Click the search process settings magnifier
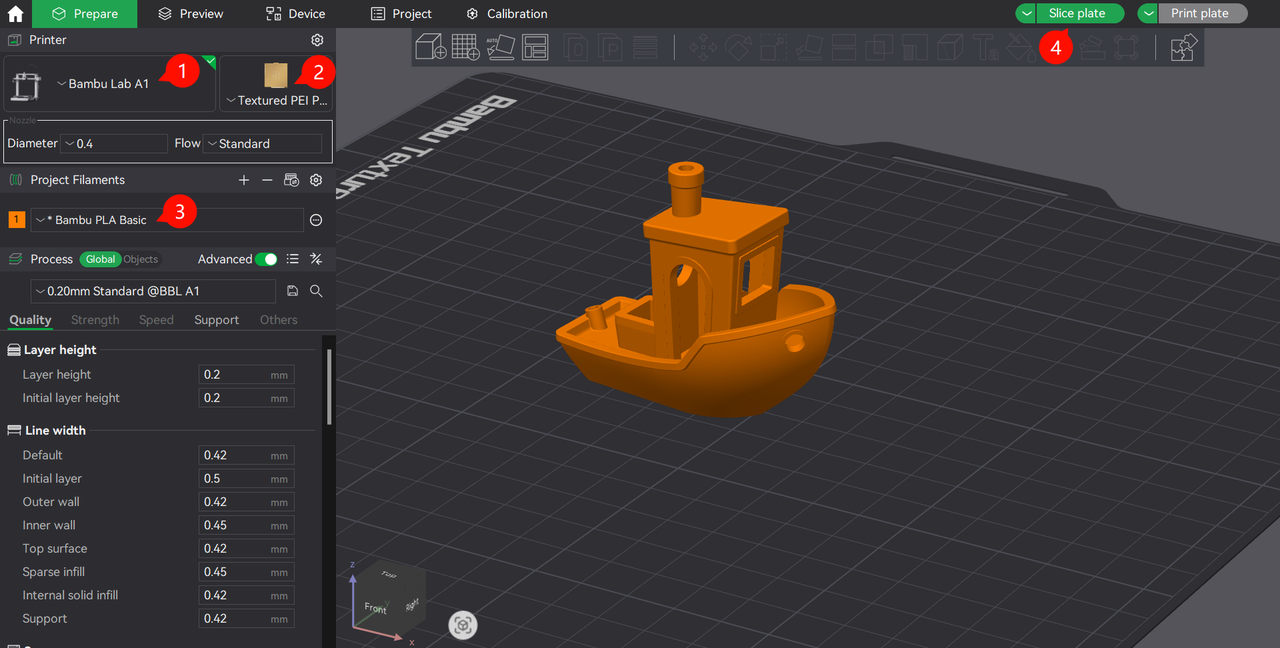The image size is (1280, 648). [316, 291]
